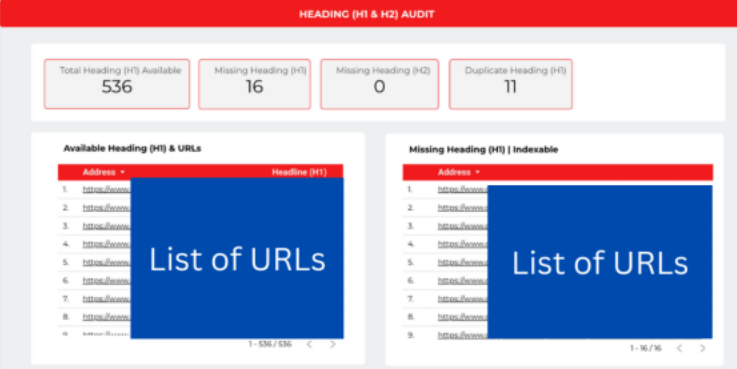
Task: Click the Total Heading (H1) Available scorecard
Action: (x=117, y=84)
